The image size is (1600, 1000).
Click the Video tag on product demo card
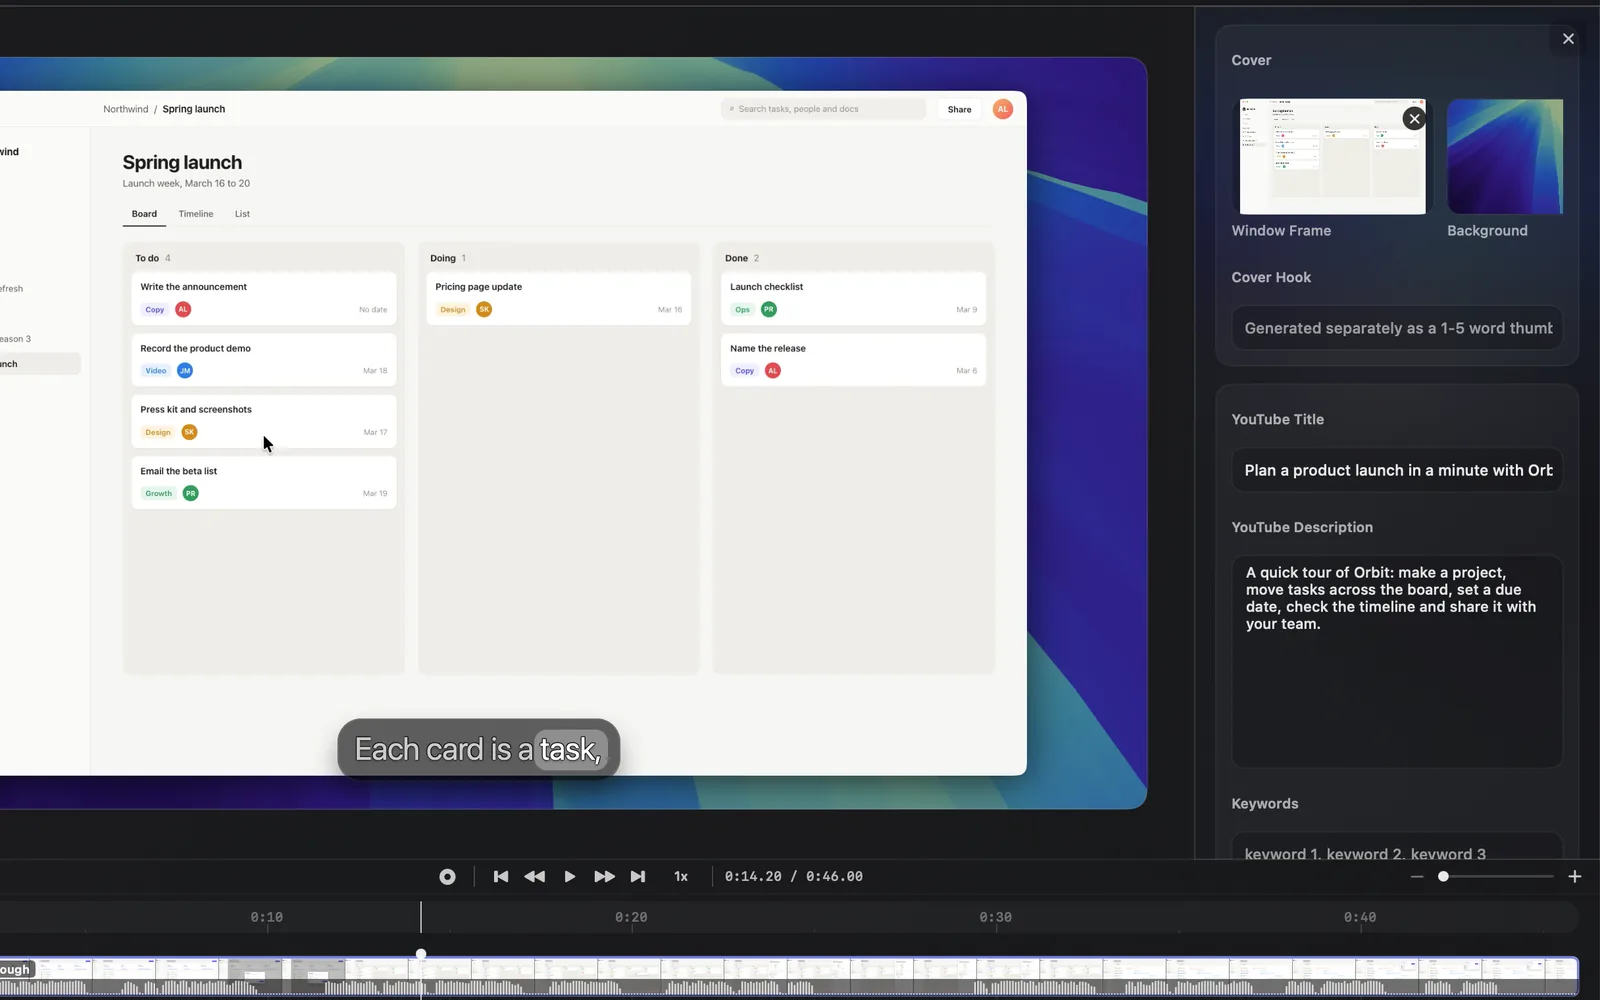[156, 371]
